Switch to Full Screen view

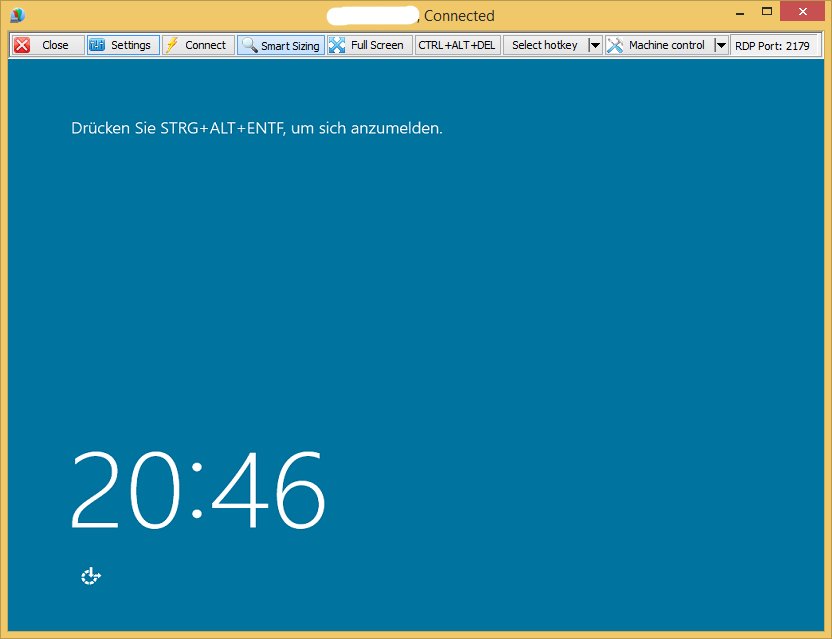click(x=367, y=45)
